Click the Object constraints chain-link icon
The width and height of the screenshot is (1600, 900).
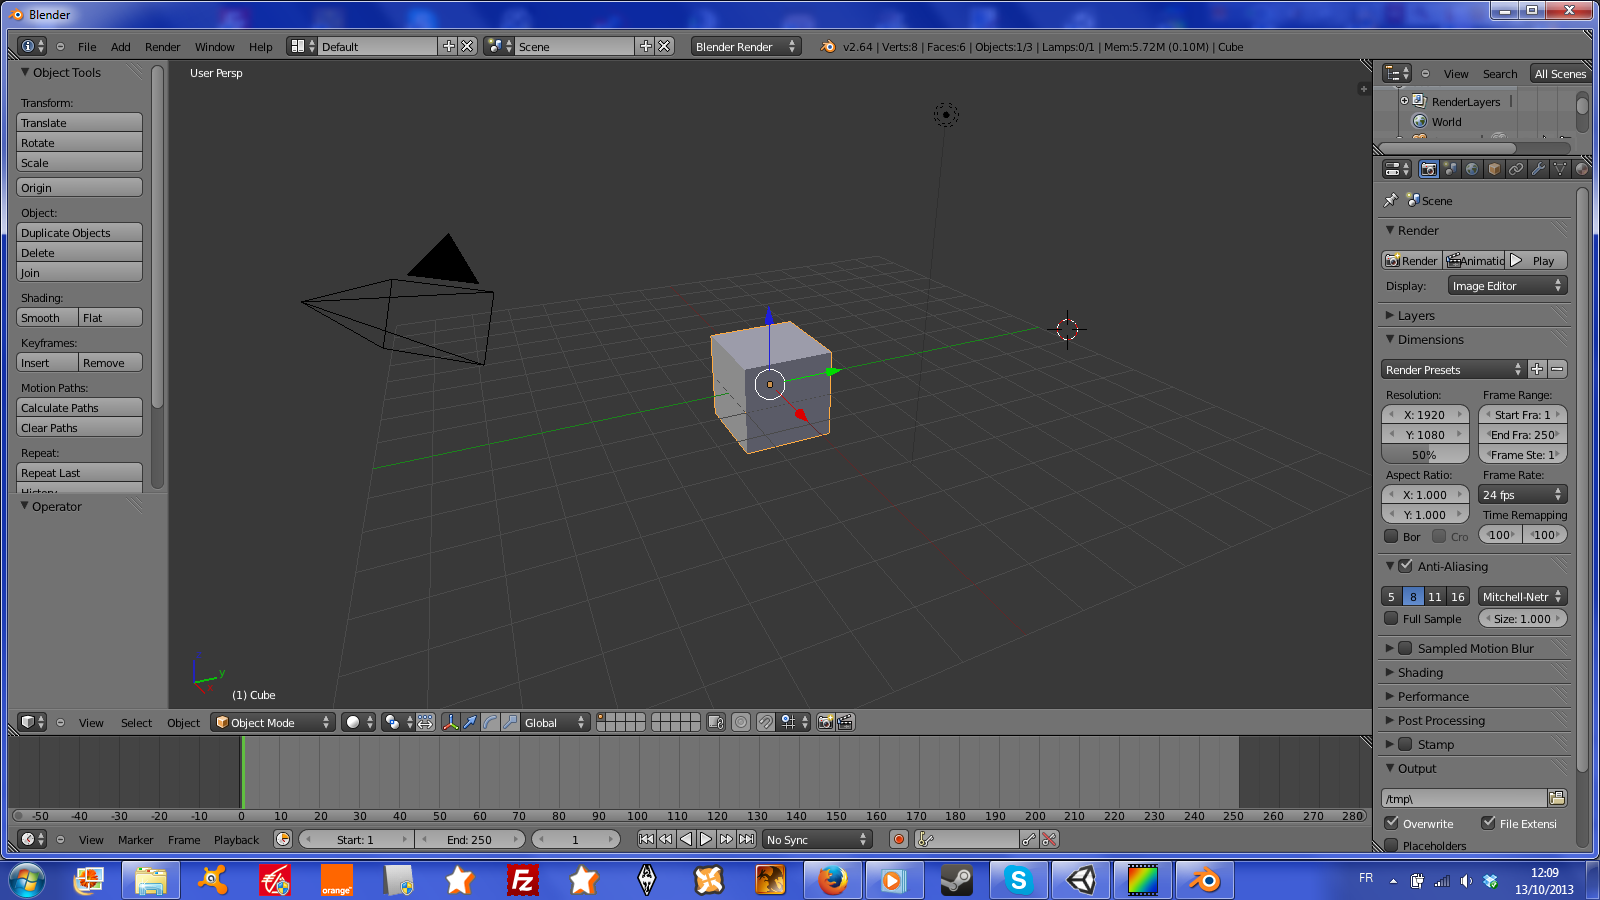[x=1516, y=170]
